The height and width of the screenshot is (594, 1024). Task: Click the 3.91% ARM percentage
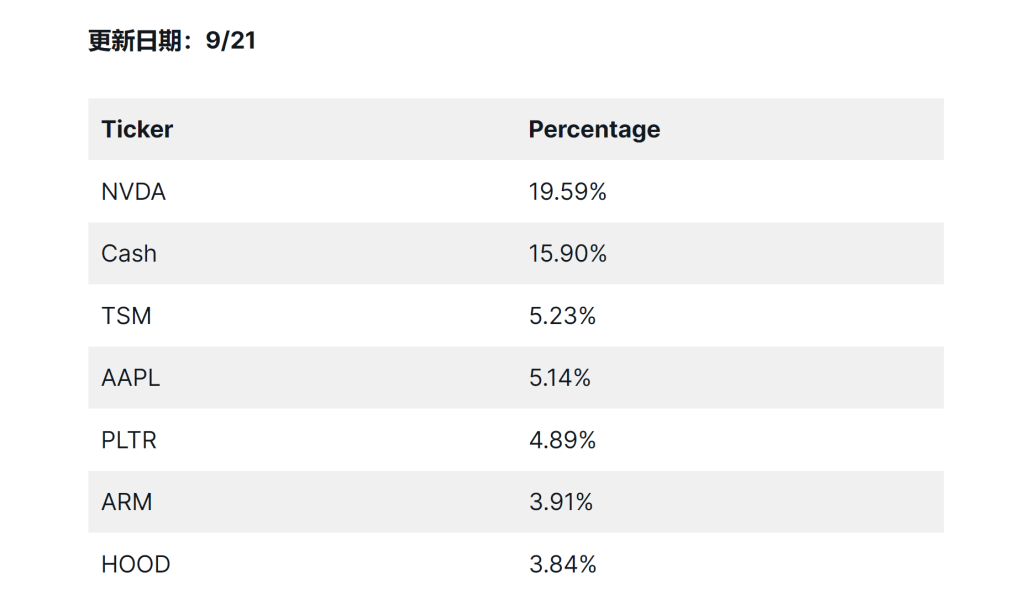click(561, 502)
